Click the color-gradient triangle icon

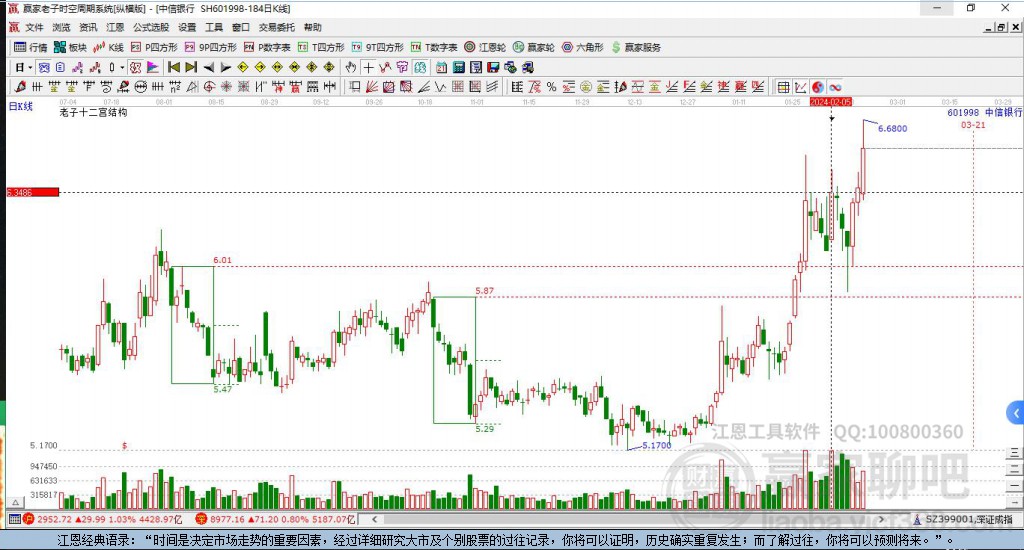click(152, 67)
